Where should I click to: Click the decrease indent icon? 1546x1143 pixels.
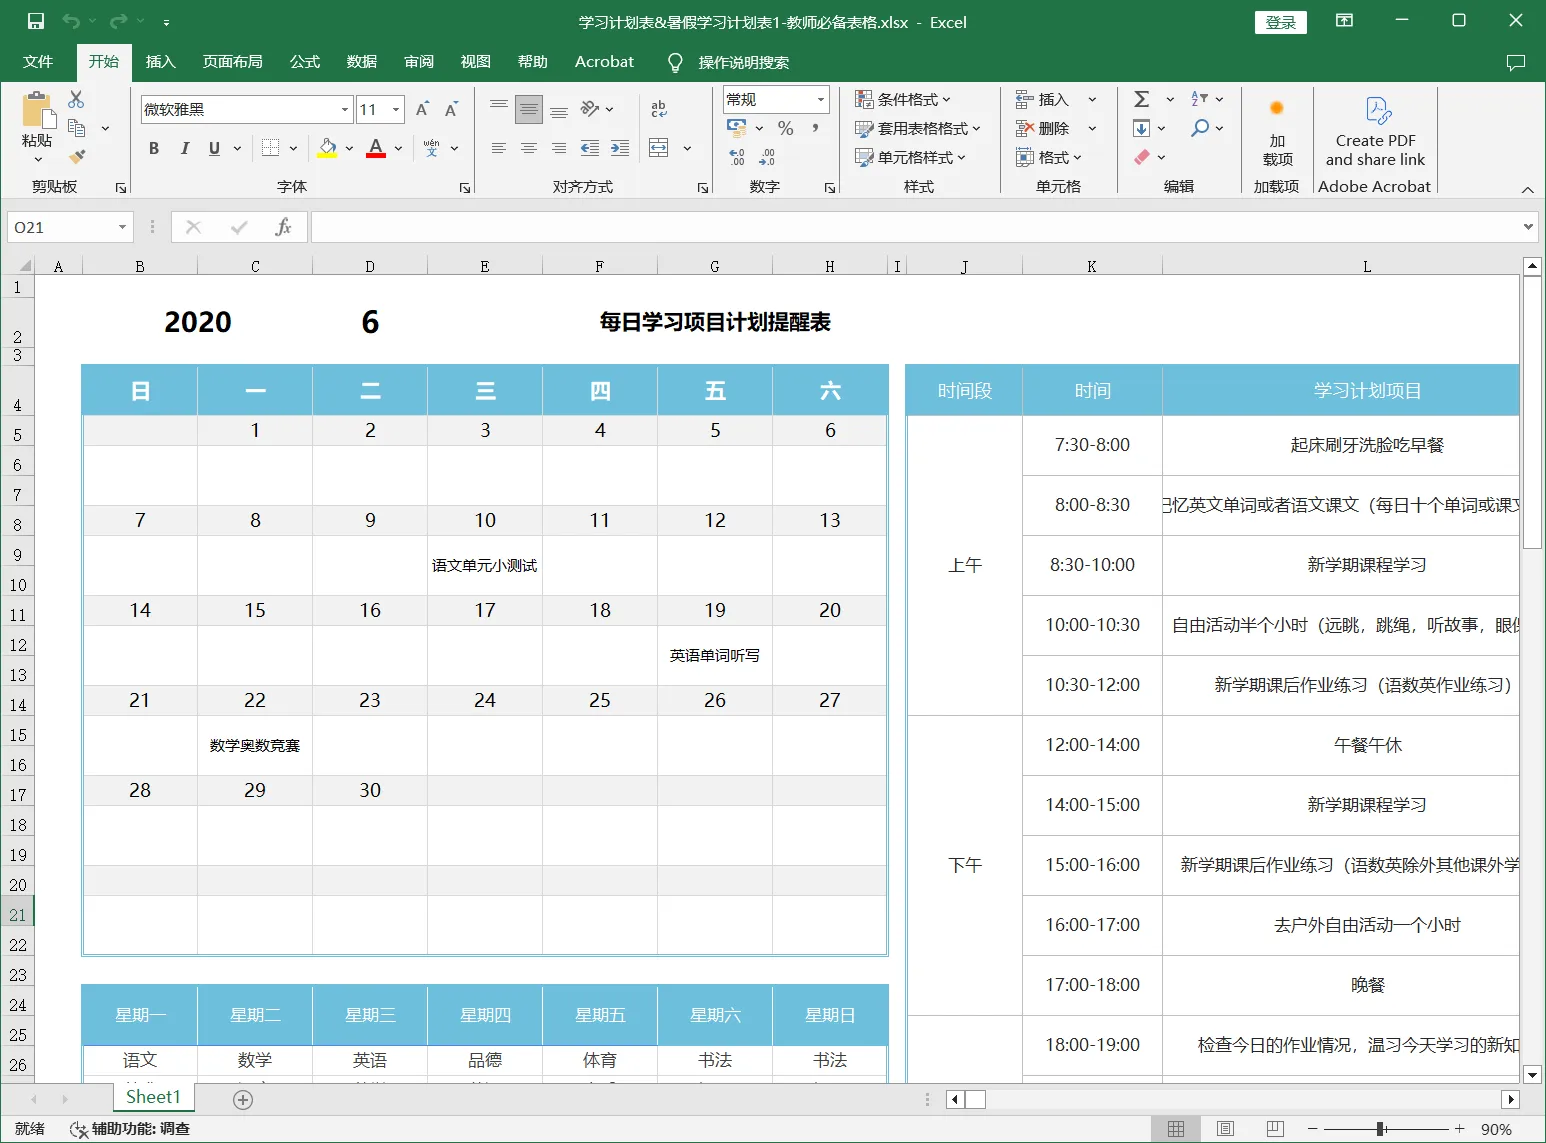pyautogui.click(x=590, y=148)
